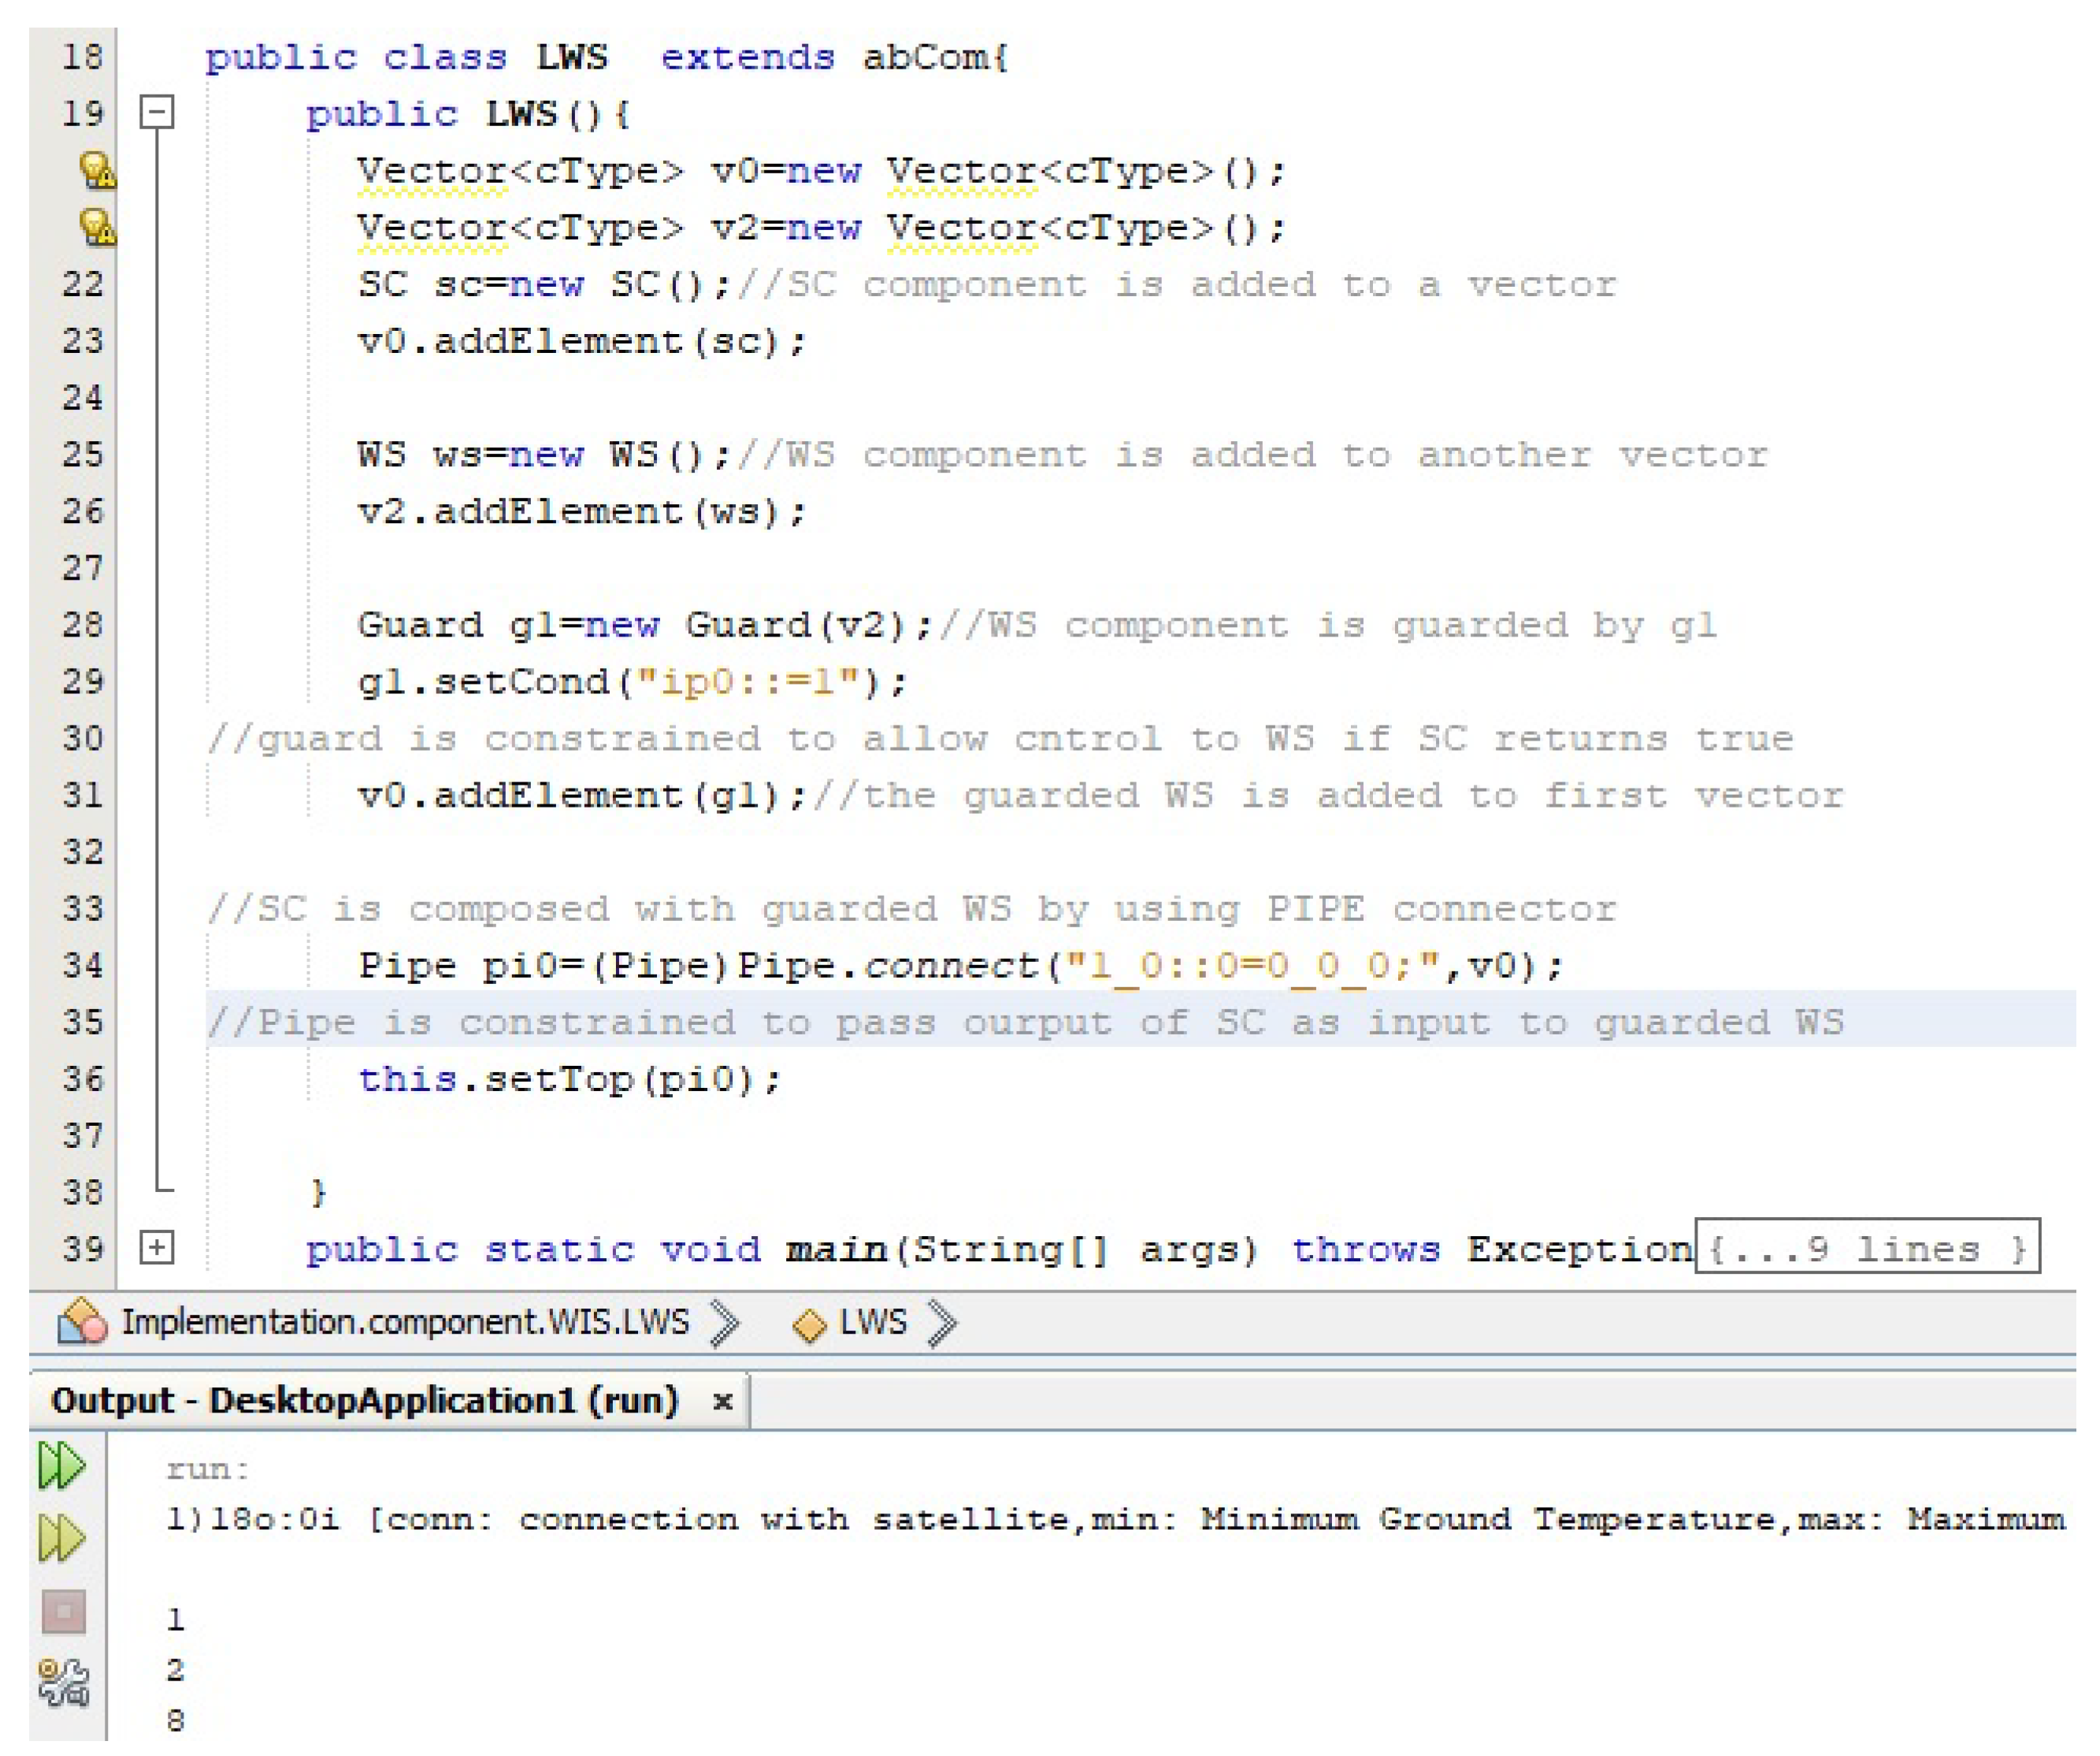Close the Output DesktopApplication1 tab
This screenshot has width=2100, height=1756.
(x=722, y=1402)
